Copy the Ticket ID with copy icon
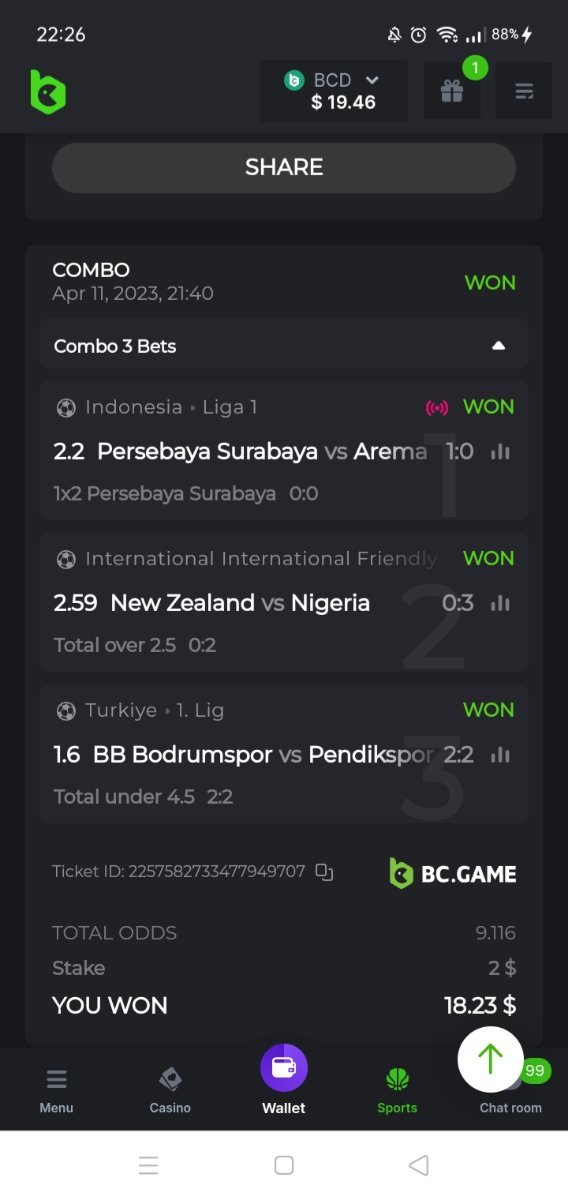Viewport: 568px width, 1200px height. (324, 872)
